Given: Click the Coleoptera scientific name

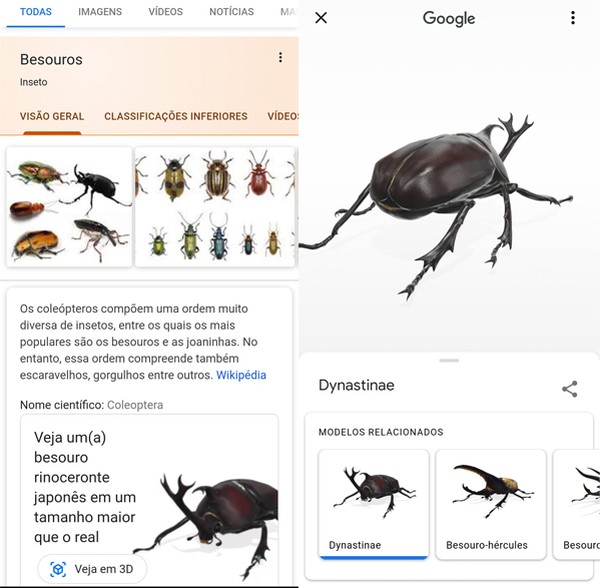Looking at the screenshot, I should 135,405.
